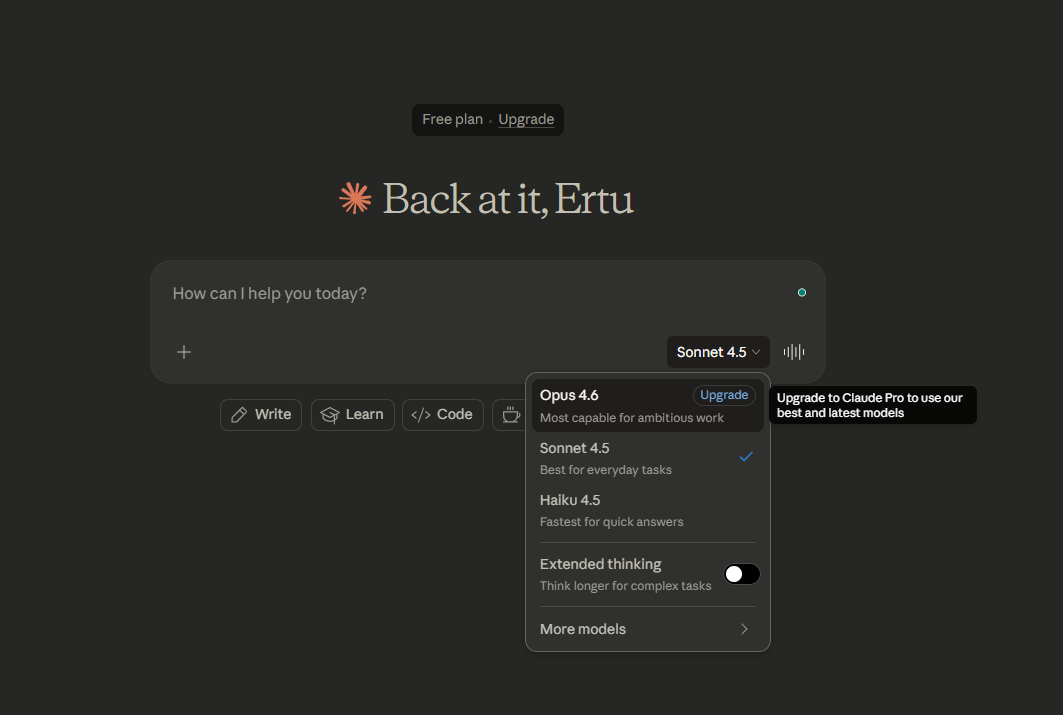The image size is (1063, 715).
Task: Click the coffee cup chip icon
Action: (511, 415)
